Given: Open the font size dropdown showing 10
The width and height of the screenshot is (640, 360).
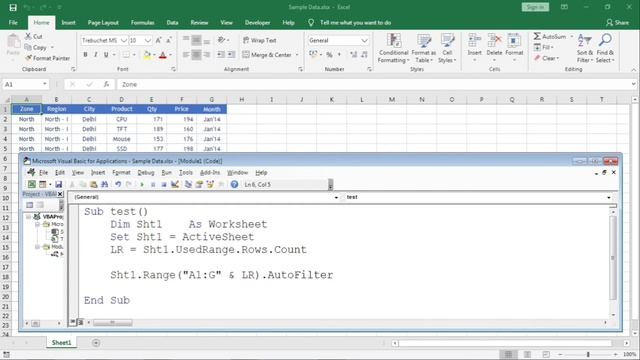Looking at the screenshot, I should (x=148, y=40).
